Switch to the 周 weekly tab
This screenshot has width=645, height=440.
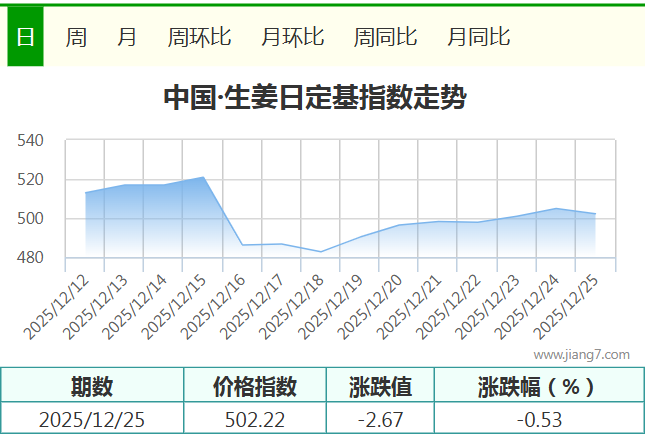76,37
